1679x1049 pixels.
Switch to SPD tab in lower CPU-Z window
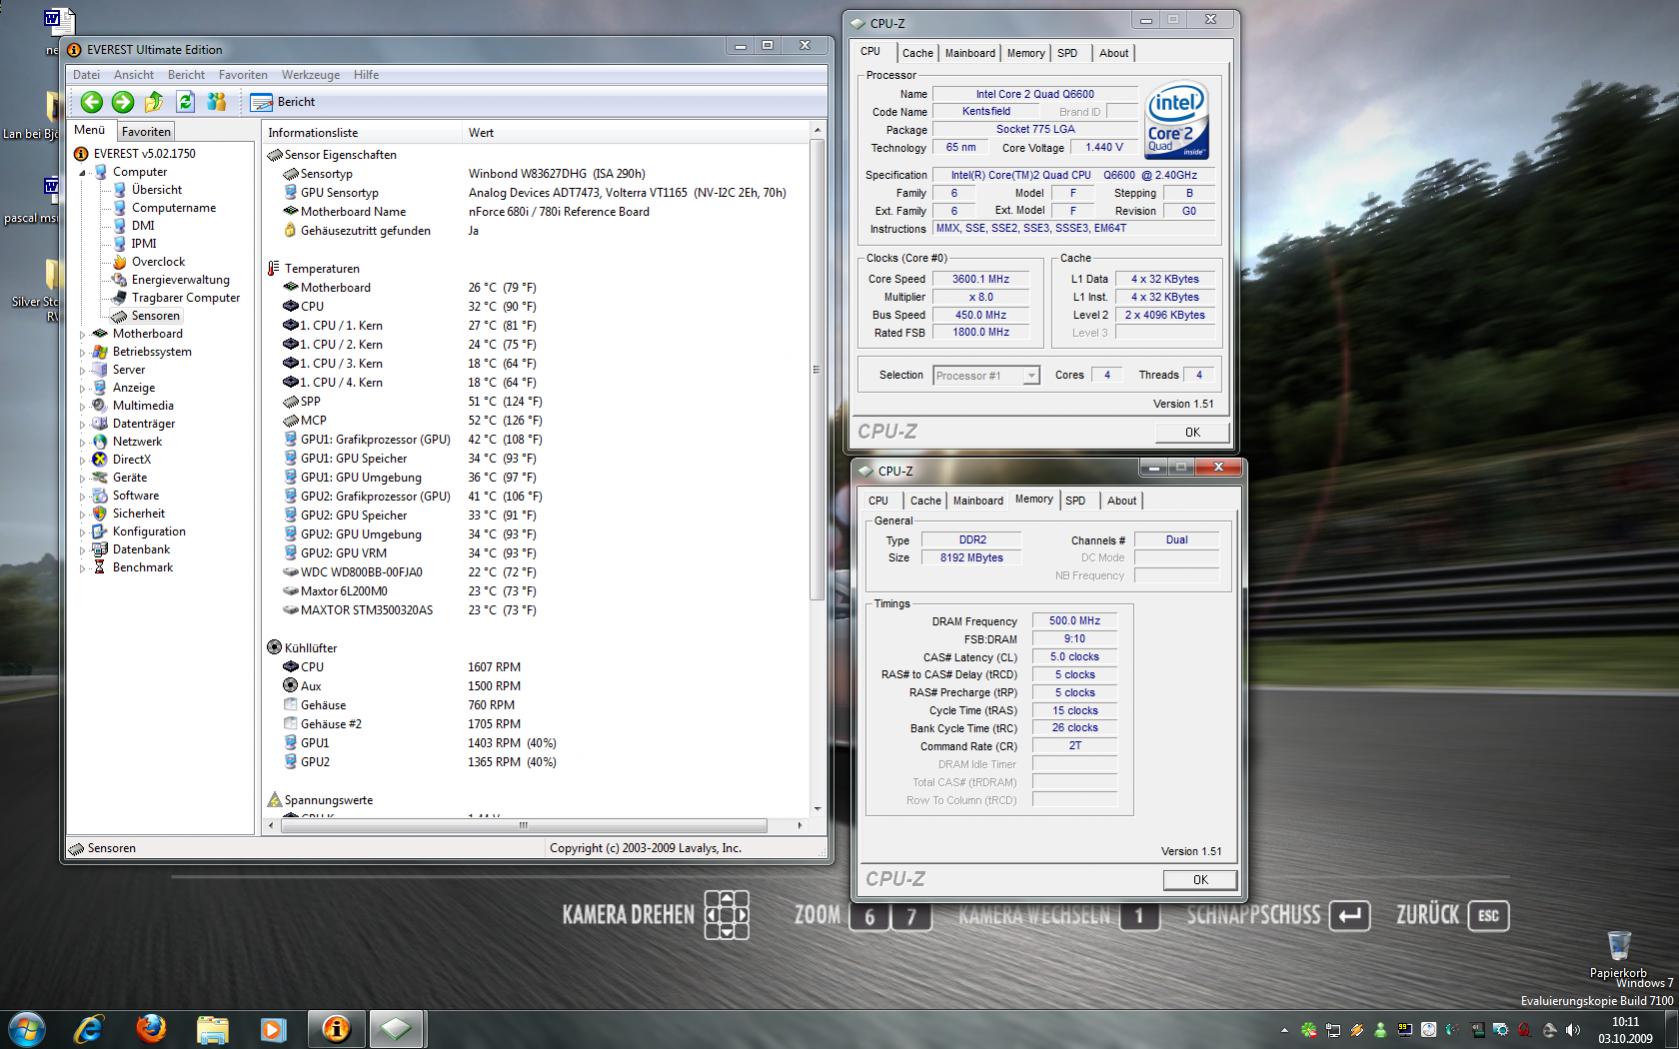[x=1075, y=501]
